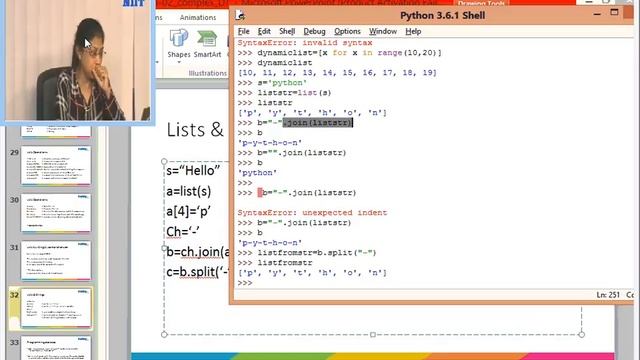
Task: Open the Help menu in Python Shell
Action: click(413, 31)
